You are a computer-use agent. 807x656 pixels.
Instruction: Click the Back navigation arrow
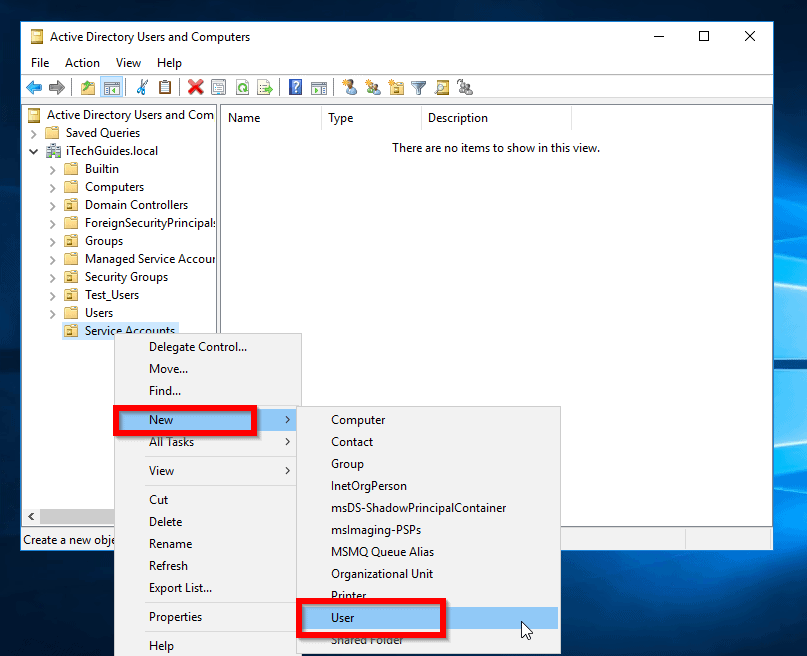[x=33, y=87]
